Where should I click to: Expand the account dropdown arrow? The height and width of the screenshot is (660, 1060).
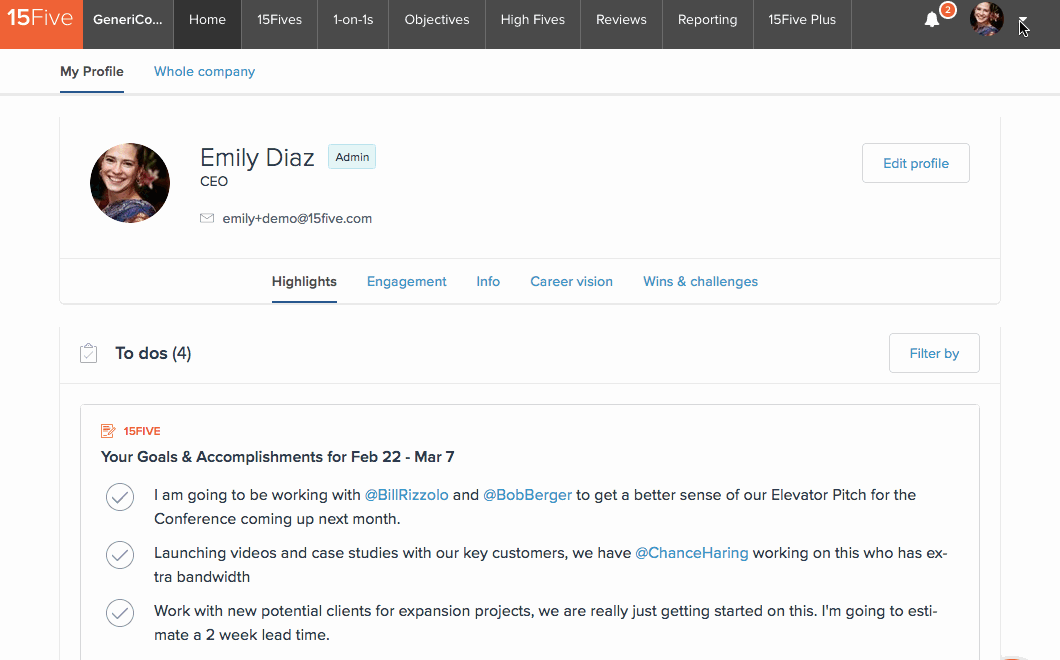1022,20
